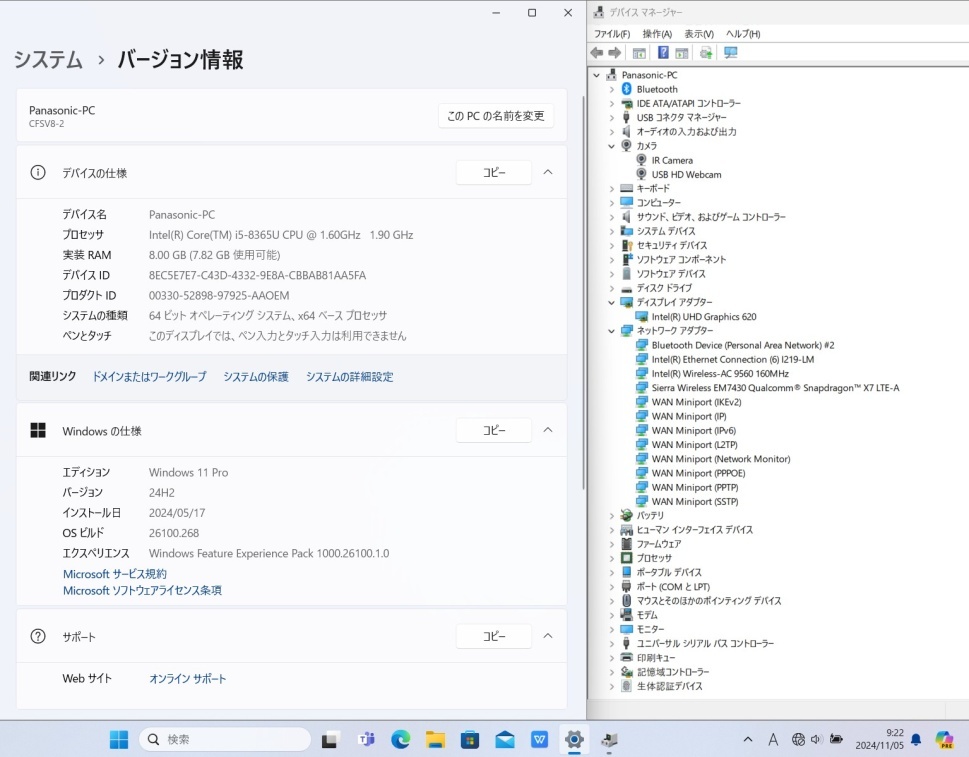The height and width of the screenshot is (757, 969).
Task: Expand the プロセッサ node in Device Manager
Action: [x=612, y=558]
